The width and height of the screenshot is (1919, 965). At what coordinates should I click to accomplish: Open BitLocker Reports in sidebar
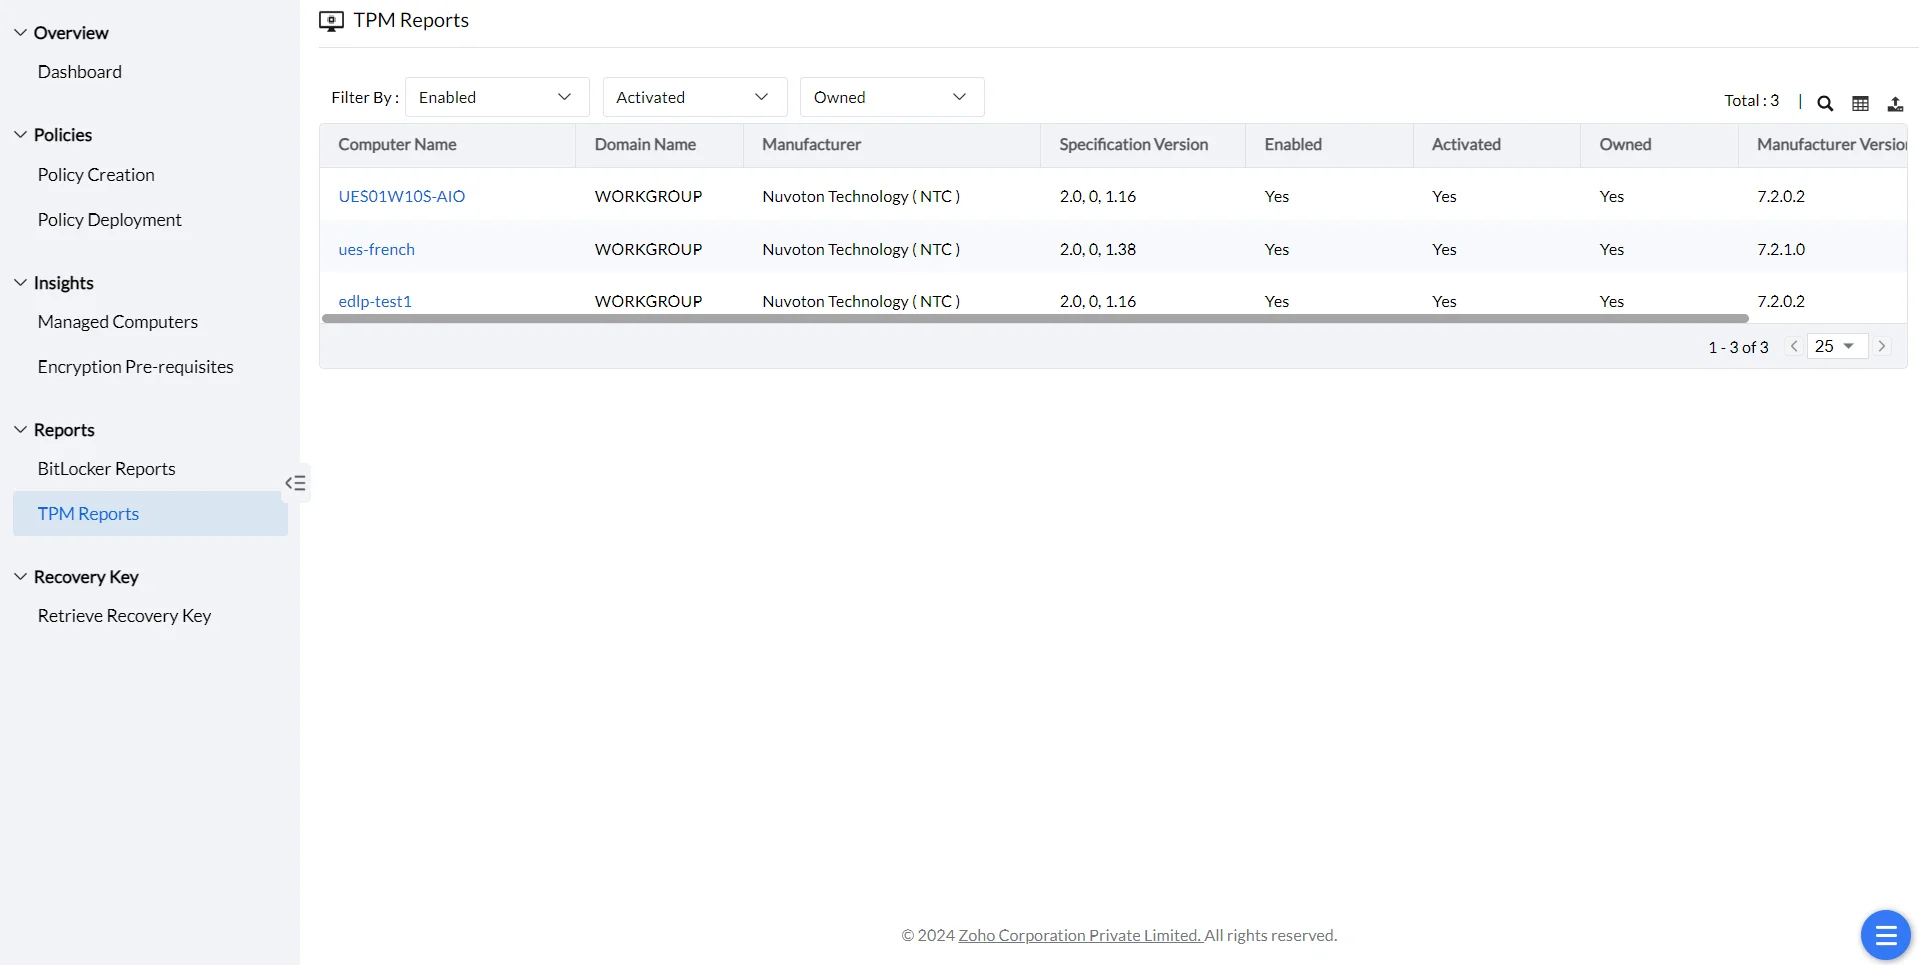(106, 468)
